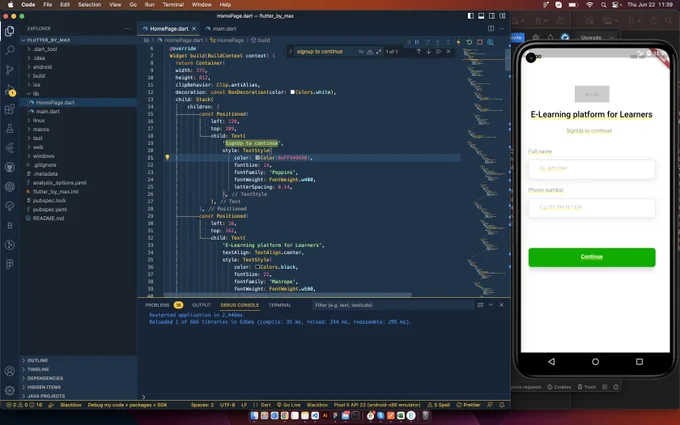This screenshot has height=425, width=680.
Task: Open Customize Layout icon in title bar
Action: (502, 16)
